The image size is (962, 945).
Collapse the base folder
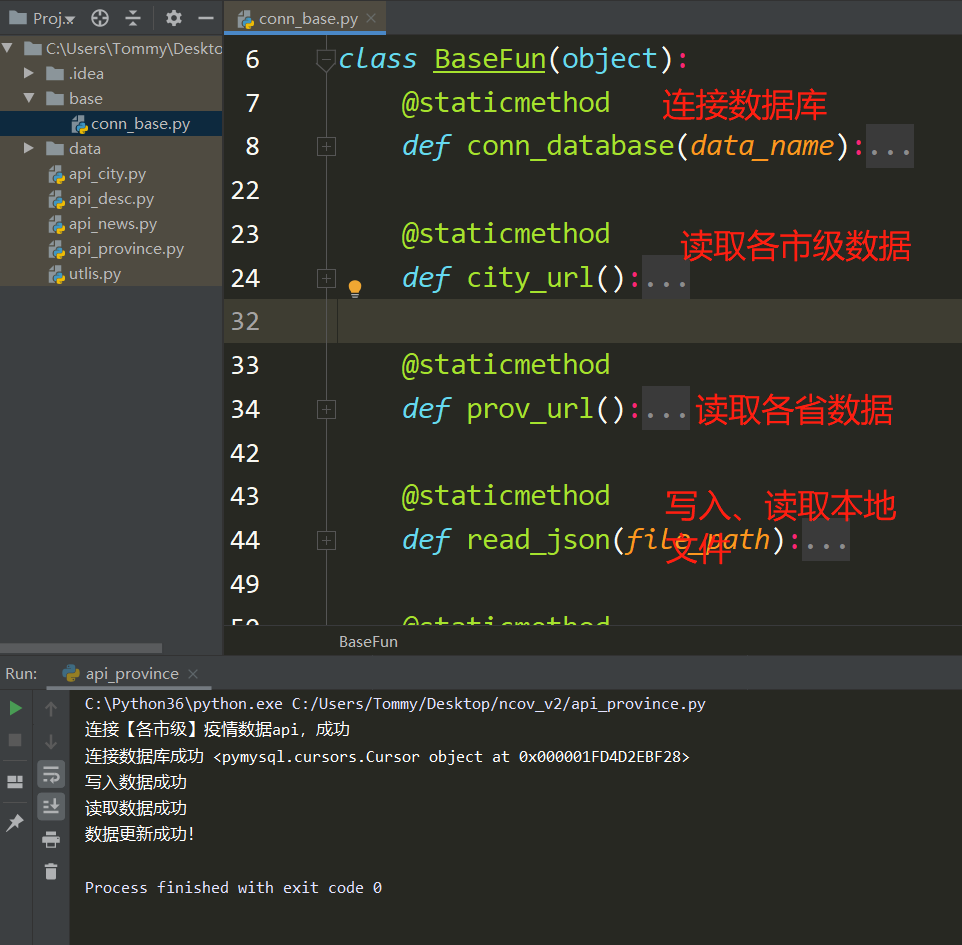pos(28,98)
